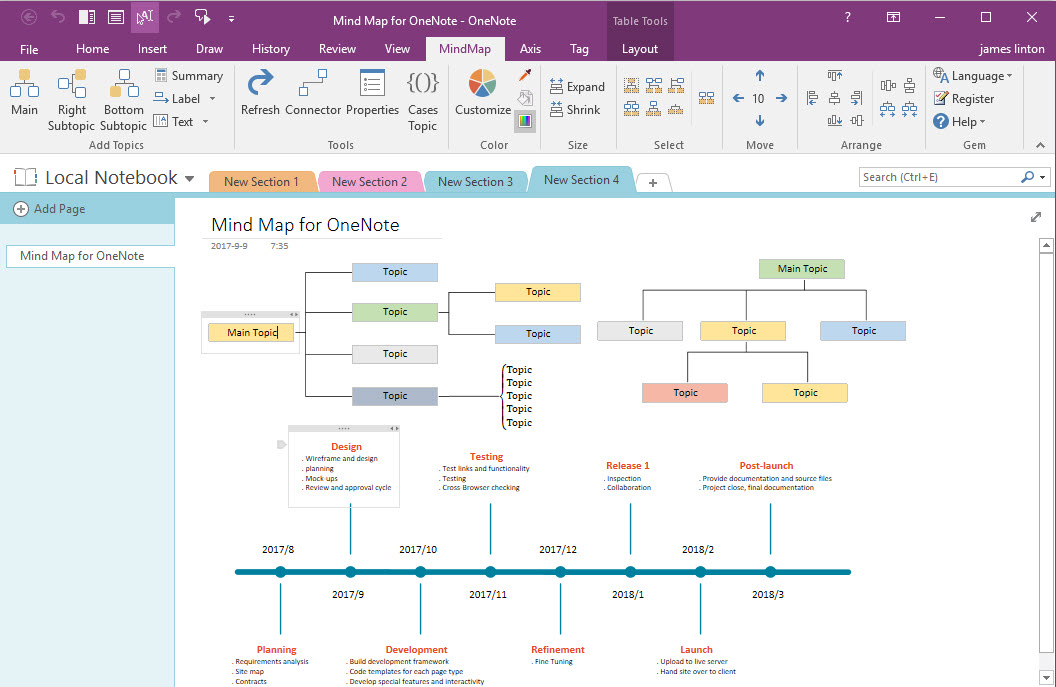This screenshot has width=1056, height=687.
Task: Click the Refresh tool
Action: [260, 97]
